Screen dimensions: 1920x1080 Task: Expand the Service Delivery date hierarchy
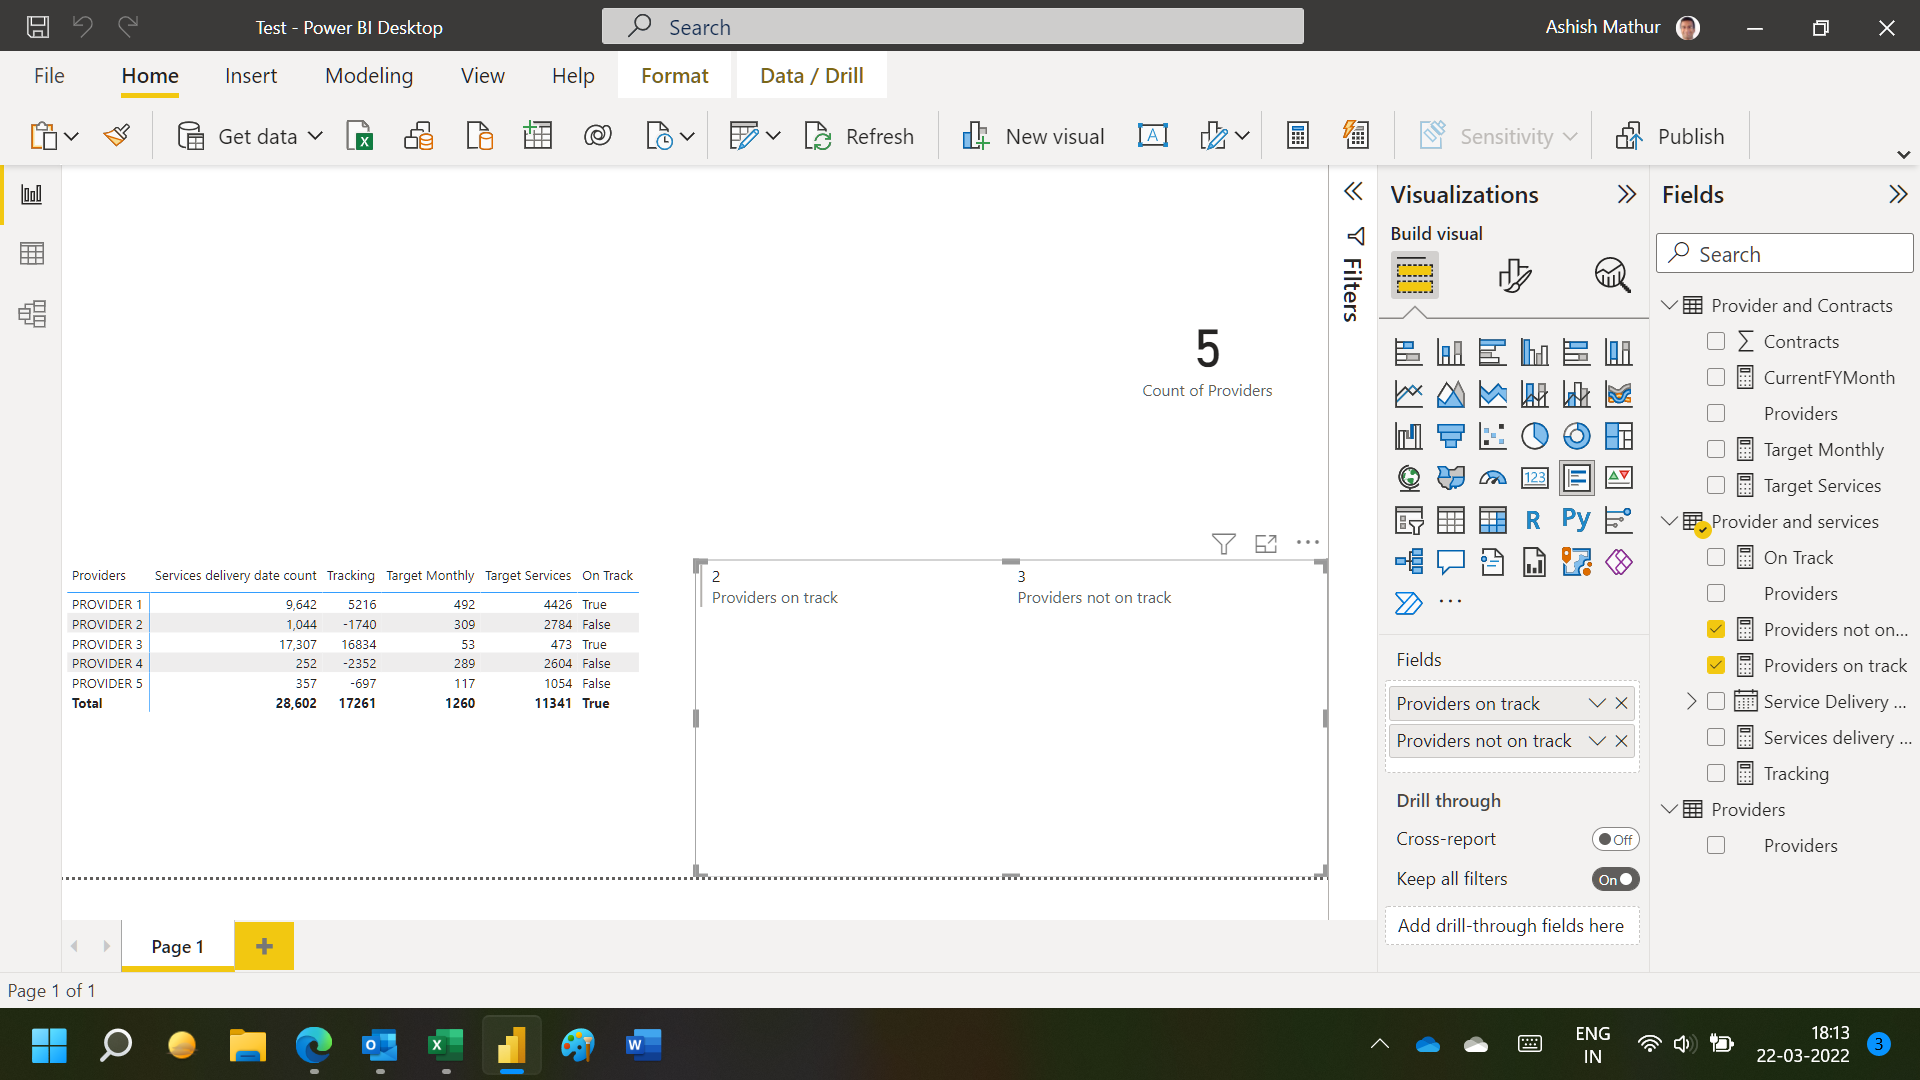point(1691,701)
